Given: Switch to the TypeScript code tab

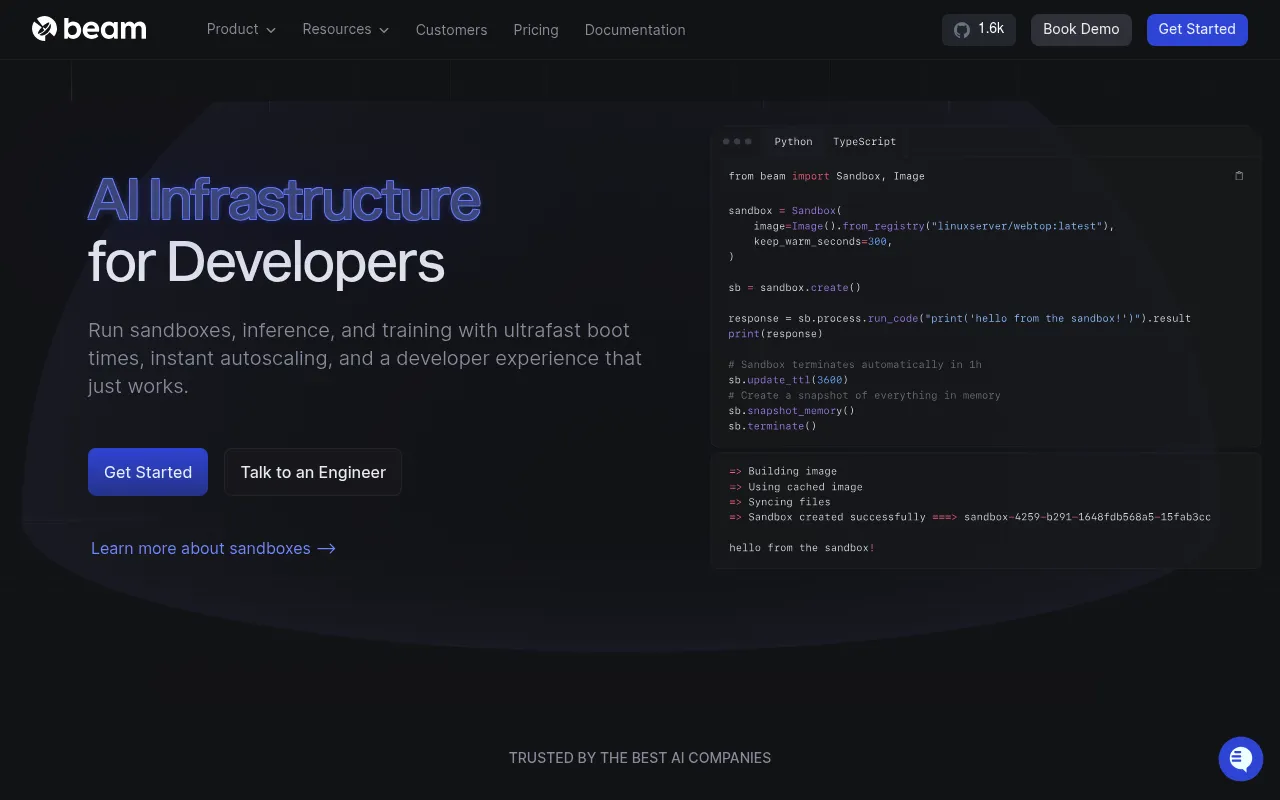Looking at the screenshot, I should point(864,141).
